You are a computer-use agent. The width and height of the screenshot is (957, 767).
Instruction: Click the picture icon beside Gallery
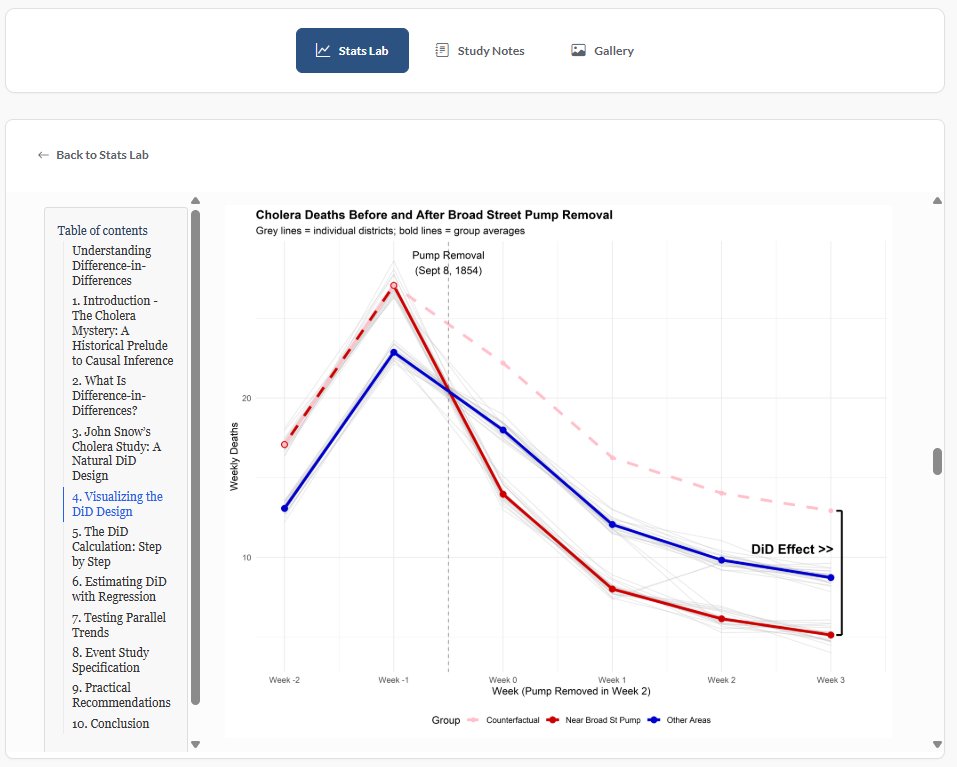click(578, 49)
